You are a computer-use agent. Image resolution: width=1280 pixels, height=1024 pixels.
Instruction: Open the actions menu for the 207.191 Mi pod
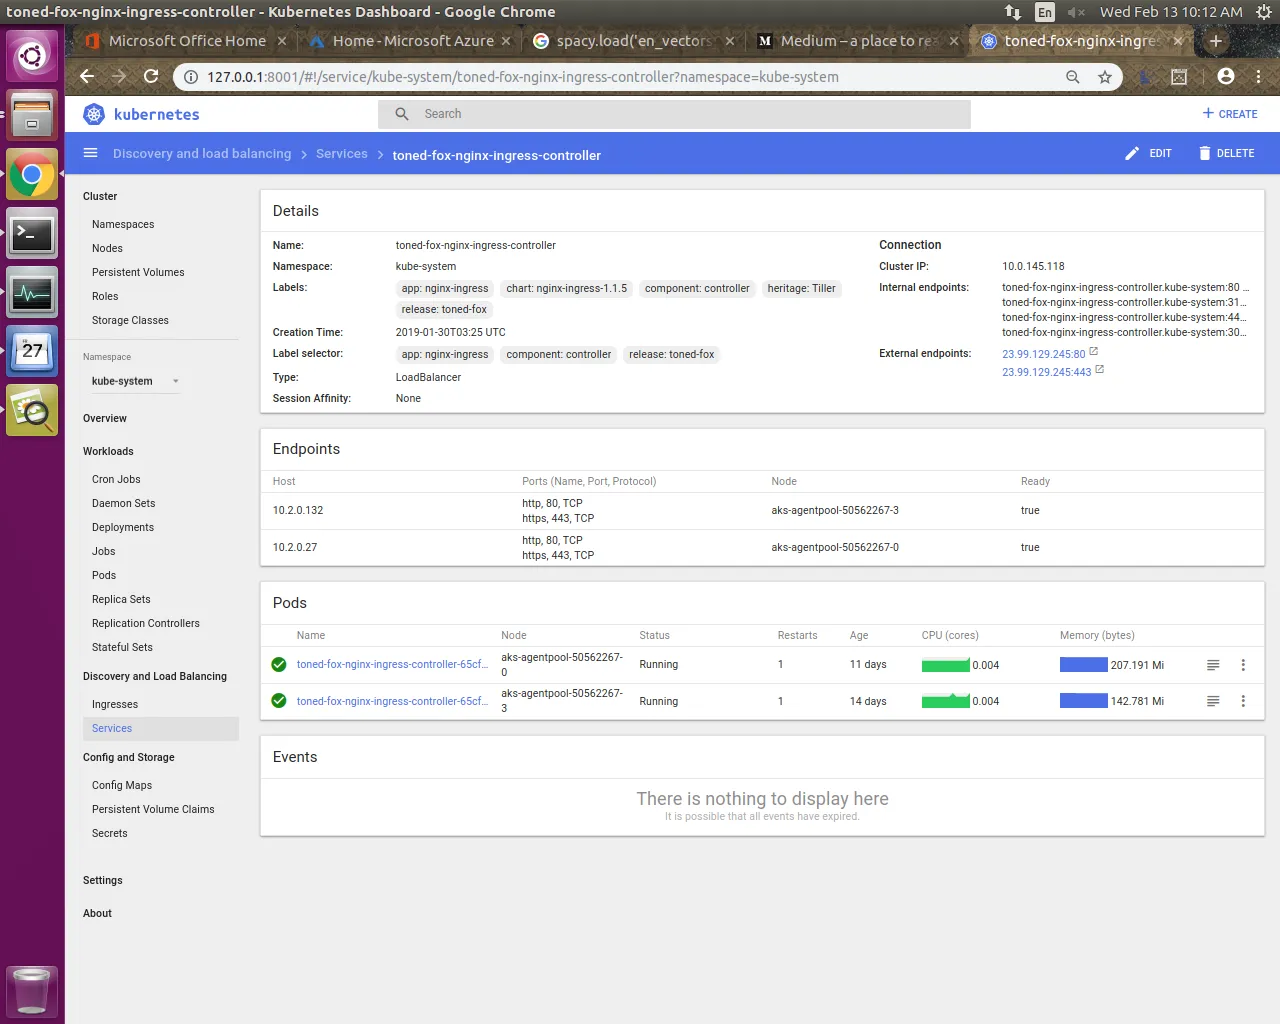[x=1243, y=665]
